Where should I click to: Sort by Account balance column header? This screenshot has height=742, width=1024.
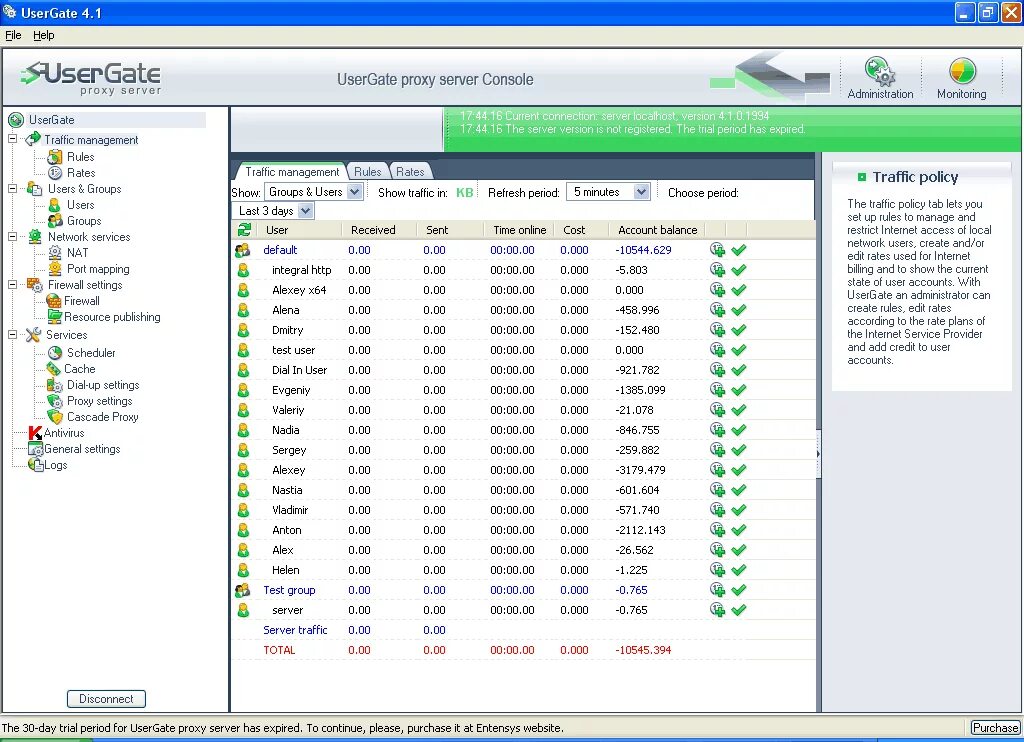tap(658, 230)
